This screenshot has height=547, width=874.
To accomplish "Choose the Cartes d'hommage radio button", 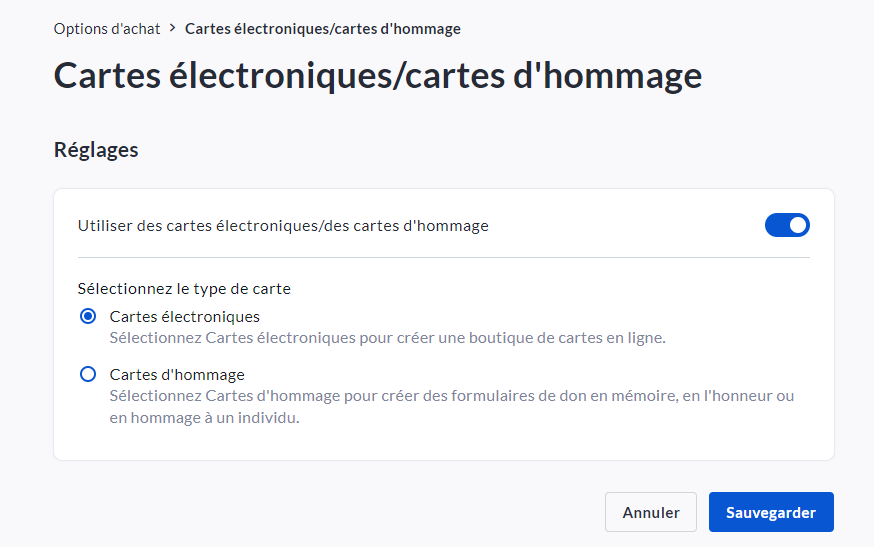I will click(x=88, y=374).
